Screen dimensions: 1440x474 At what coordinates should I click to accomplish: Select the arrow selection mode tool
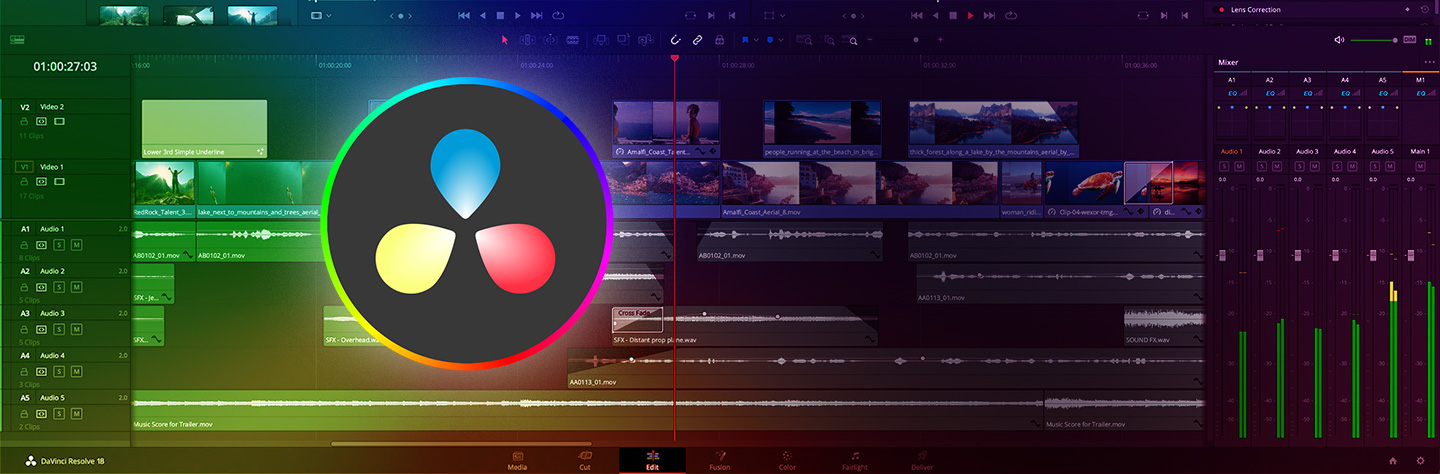[504, 40]
